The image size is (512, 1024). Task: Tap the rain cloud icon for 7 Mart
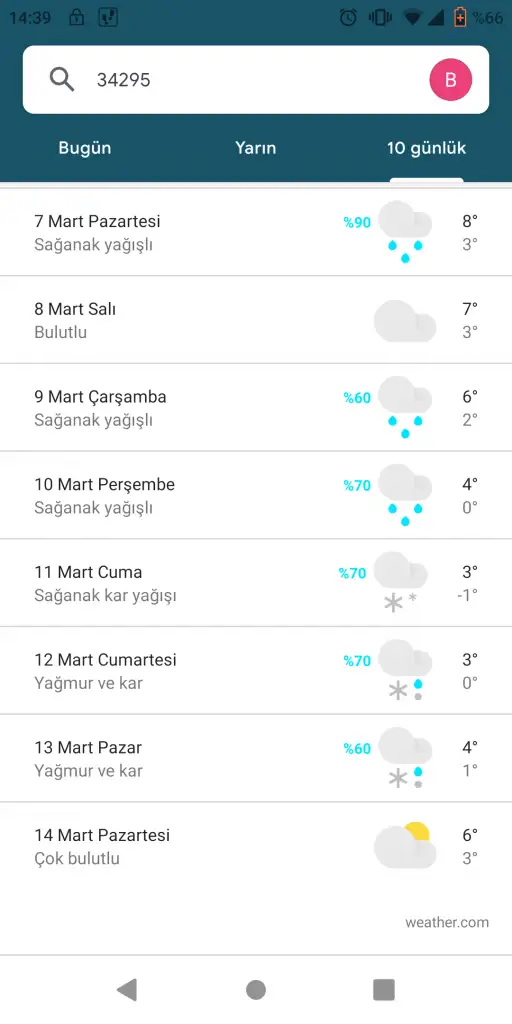click(405, 232)
